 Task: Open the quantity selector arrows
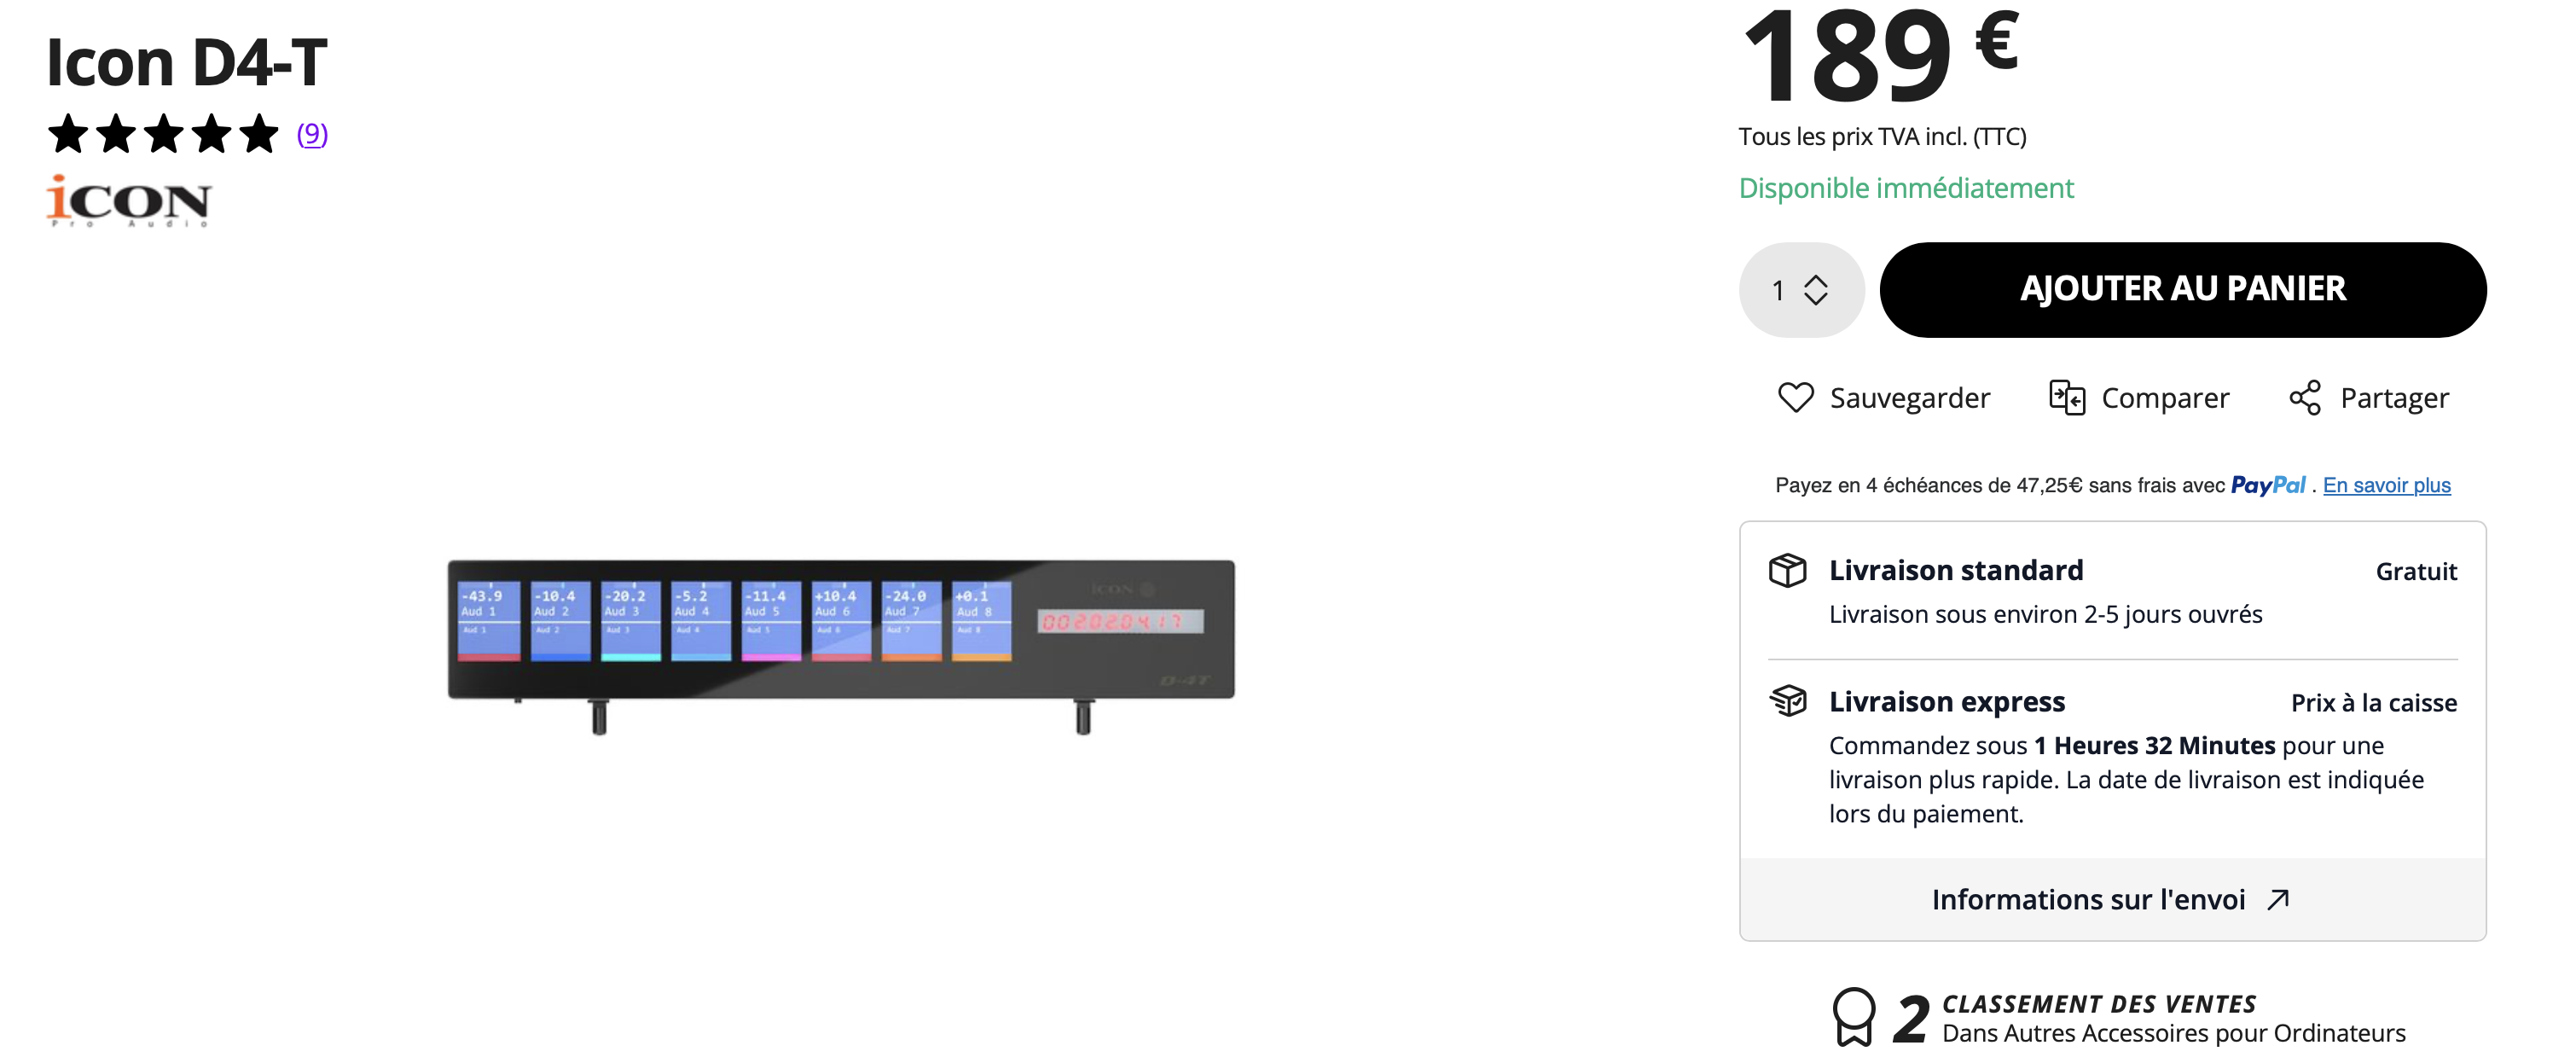click(x=1815, y=290)
